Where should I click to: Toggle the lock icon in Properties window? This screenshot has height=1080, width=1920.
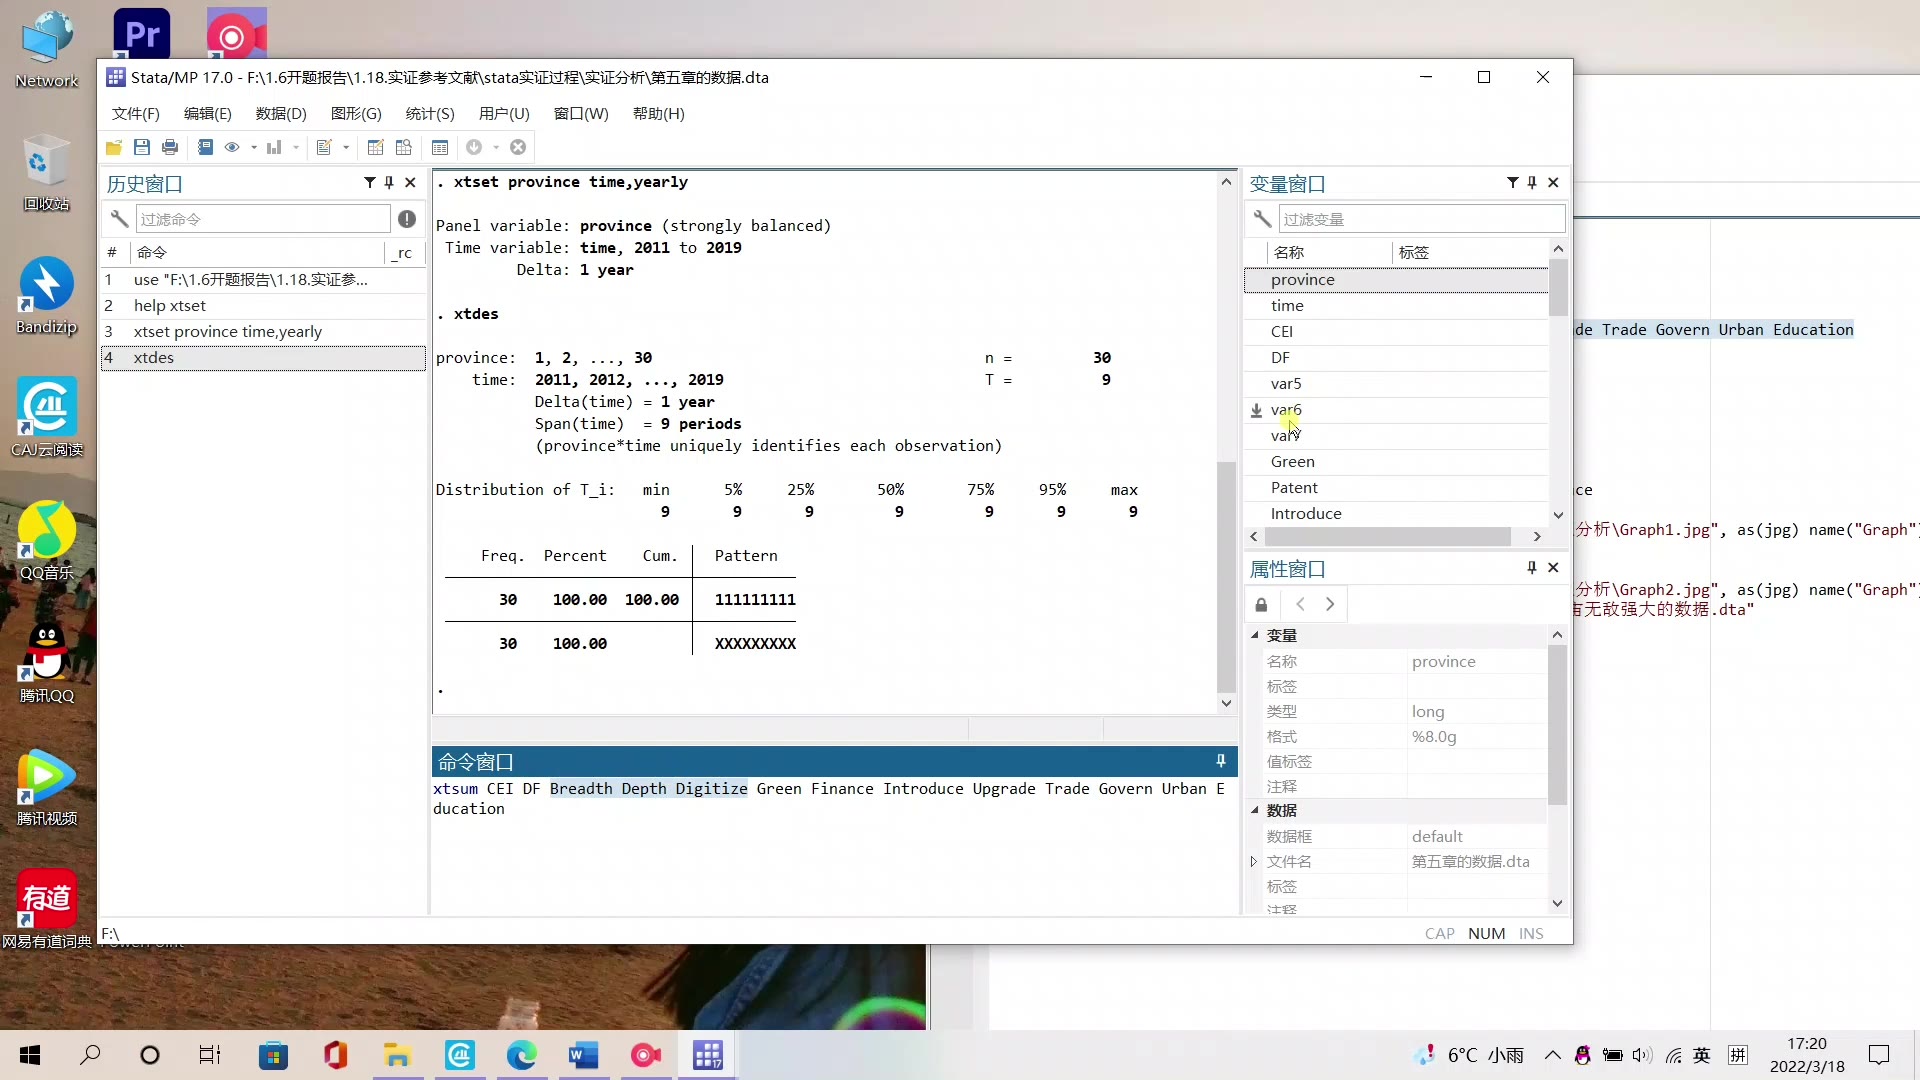coord(1261,604)
